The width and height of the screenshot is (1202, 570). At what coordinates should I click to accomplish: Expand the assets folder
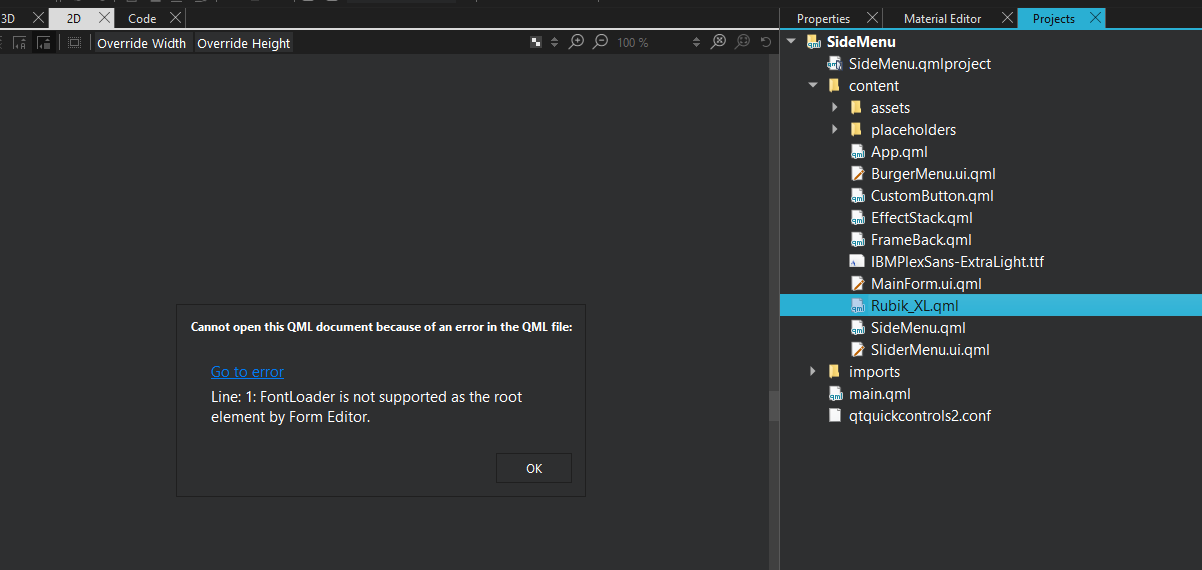(x=835, y=107)
